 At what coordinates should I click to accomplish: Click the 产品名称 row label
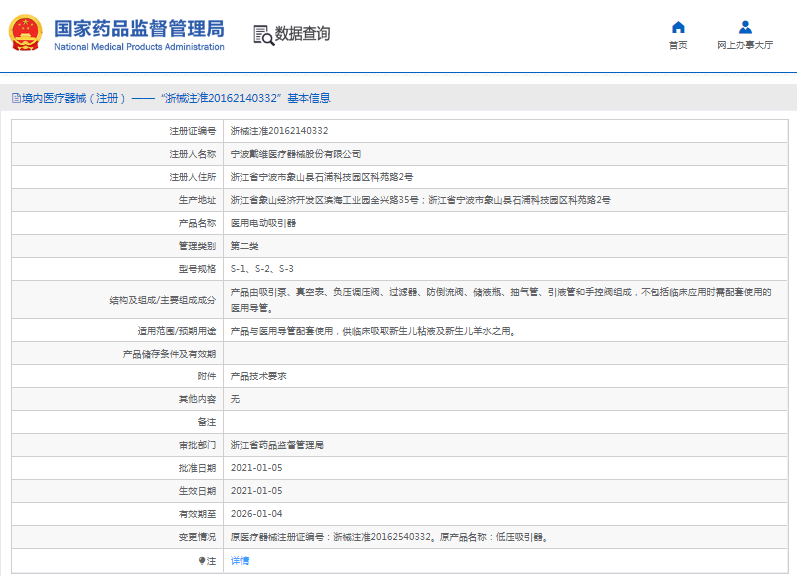tap(197, 223)
